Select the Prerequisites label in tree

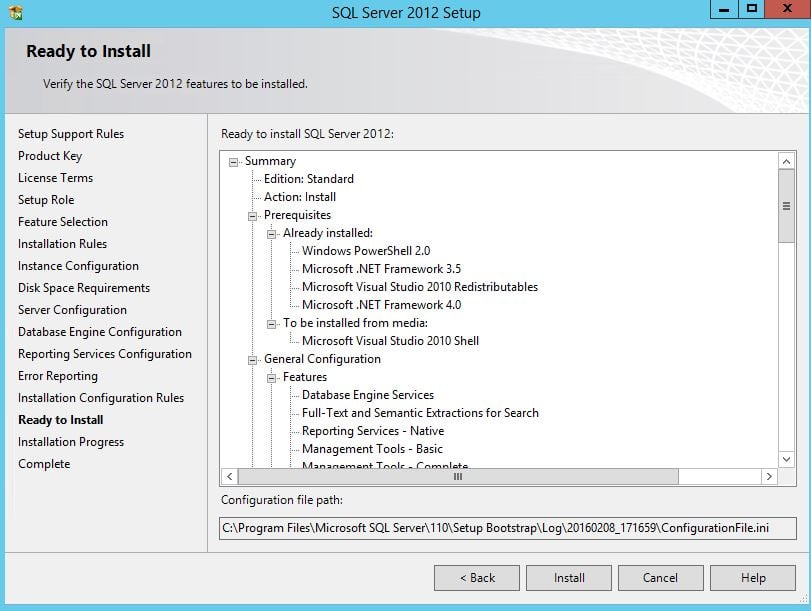tap(297, 215)
